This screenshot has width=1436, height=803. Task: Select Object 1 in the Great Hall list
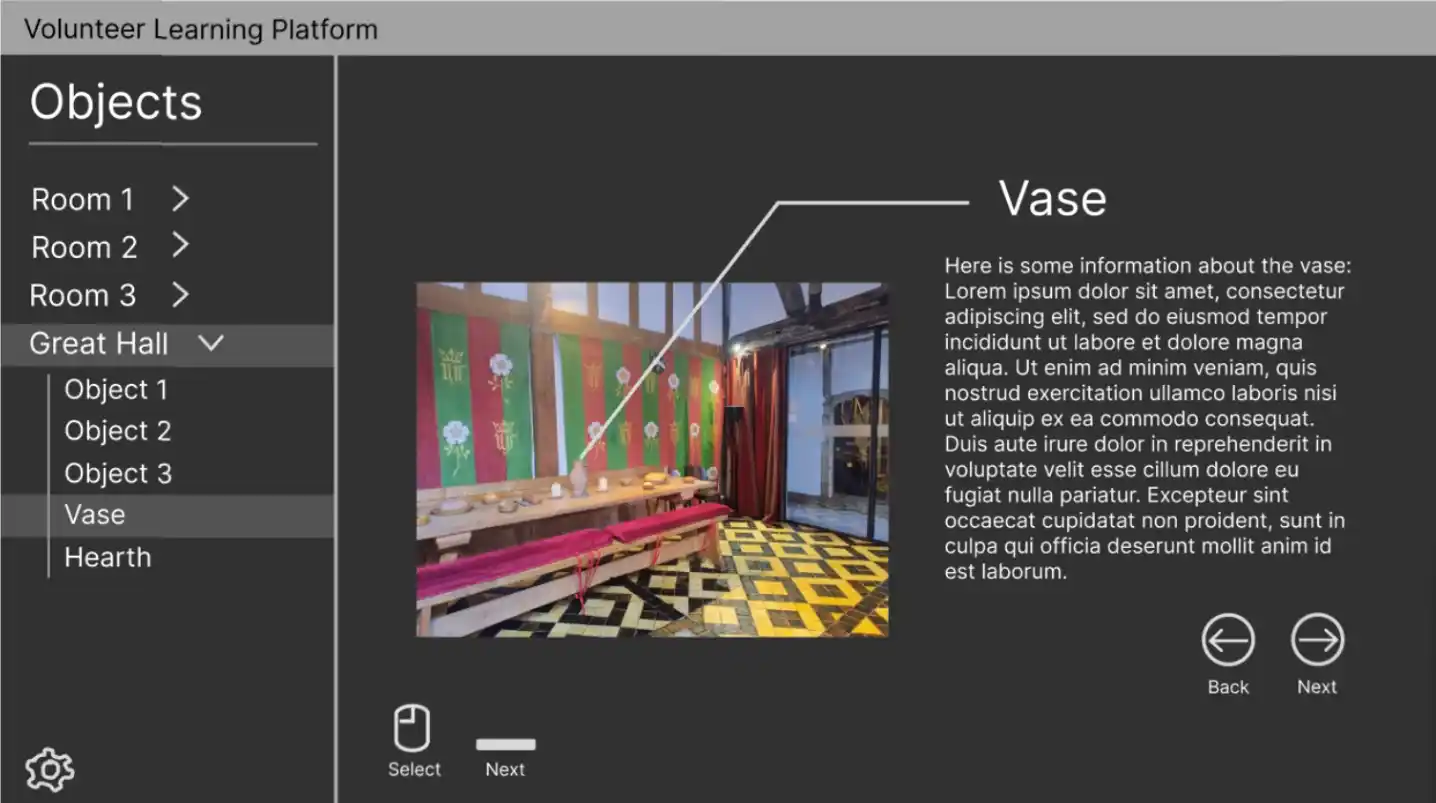tap(116, 389)
